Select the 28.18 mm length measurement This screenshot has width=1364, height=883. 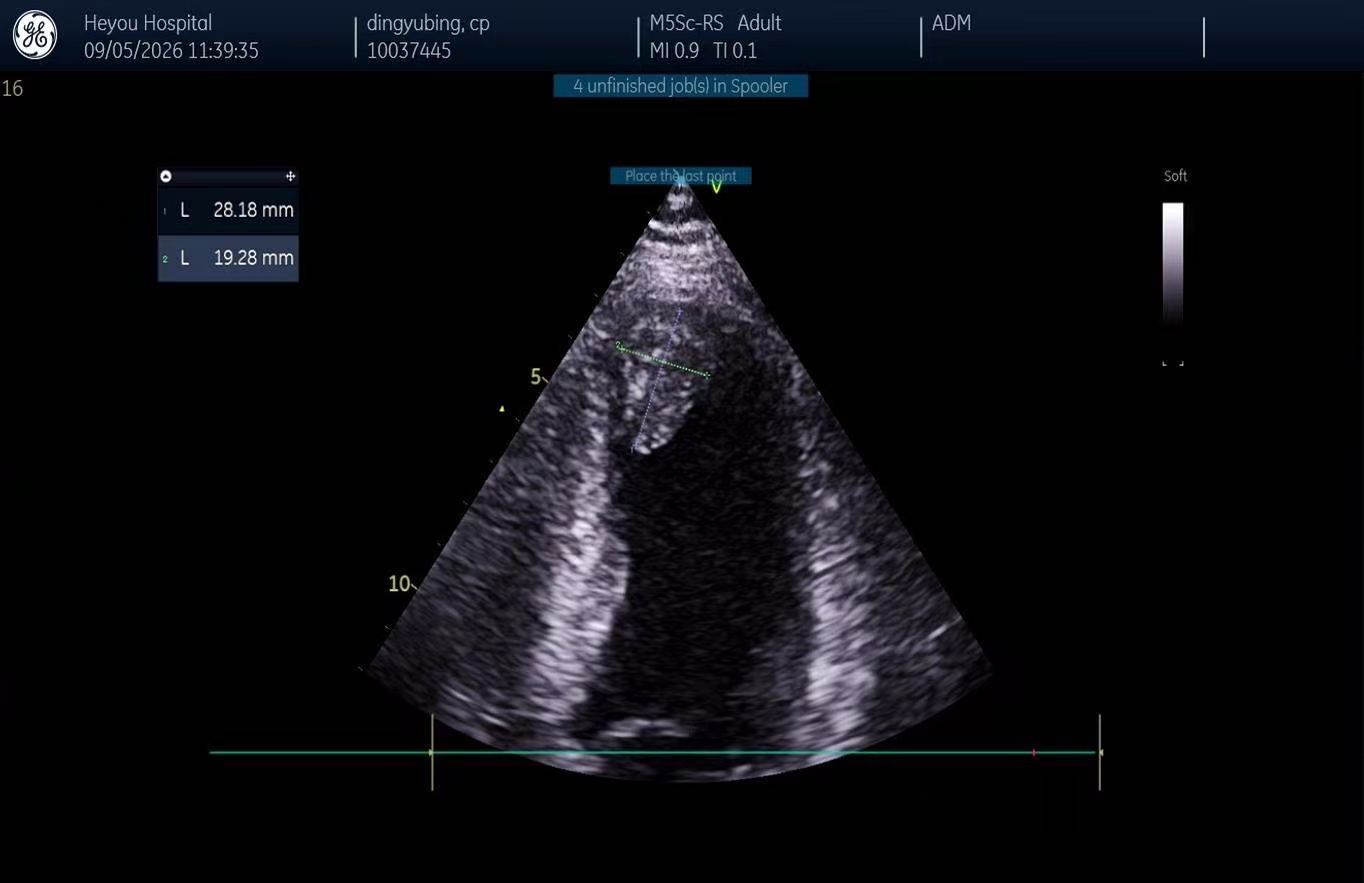tap(228, 210)
